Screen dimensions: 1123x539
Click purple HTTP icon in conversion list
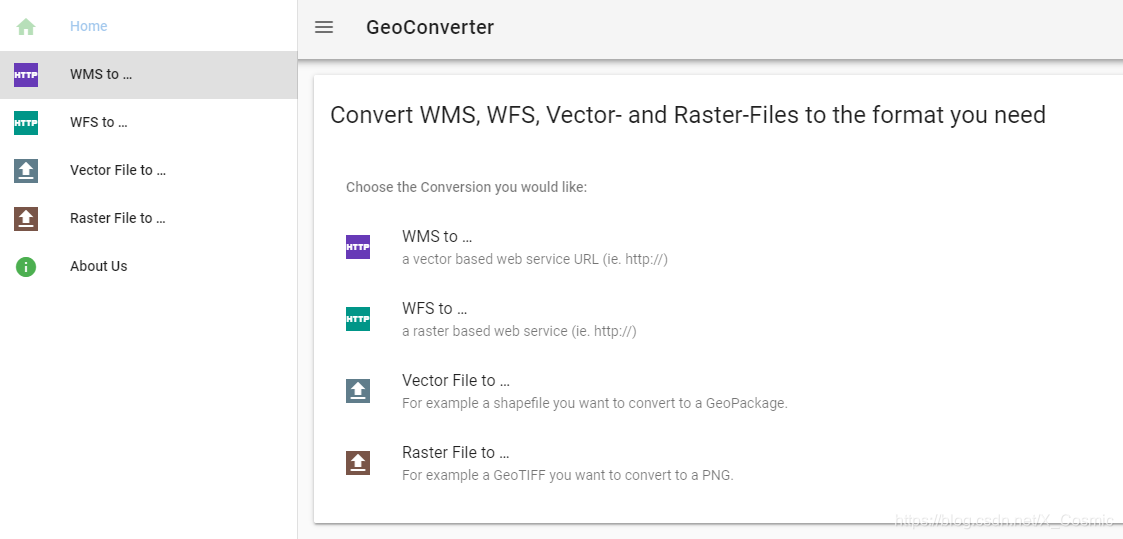[x=358, y=247]
